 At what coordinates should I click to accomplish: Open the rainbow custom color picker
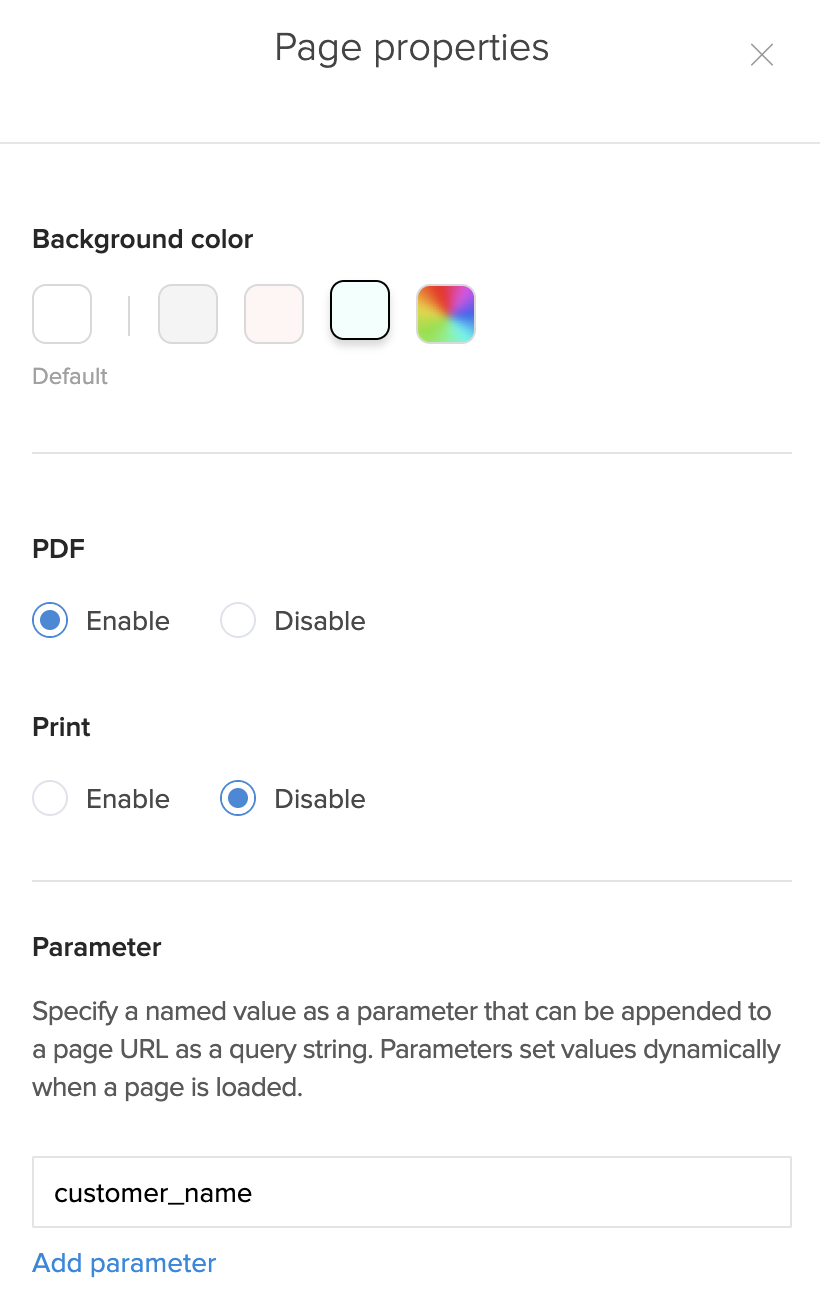click(446, 314)
